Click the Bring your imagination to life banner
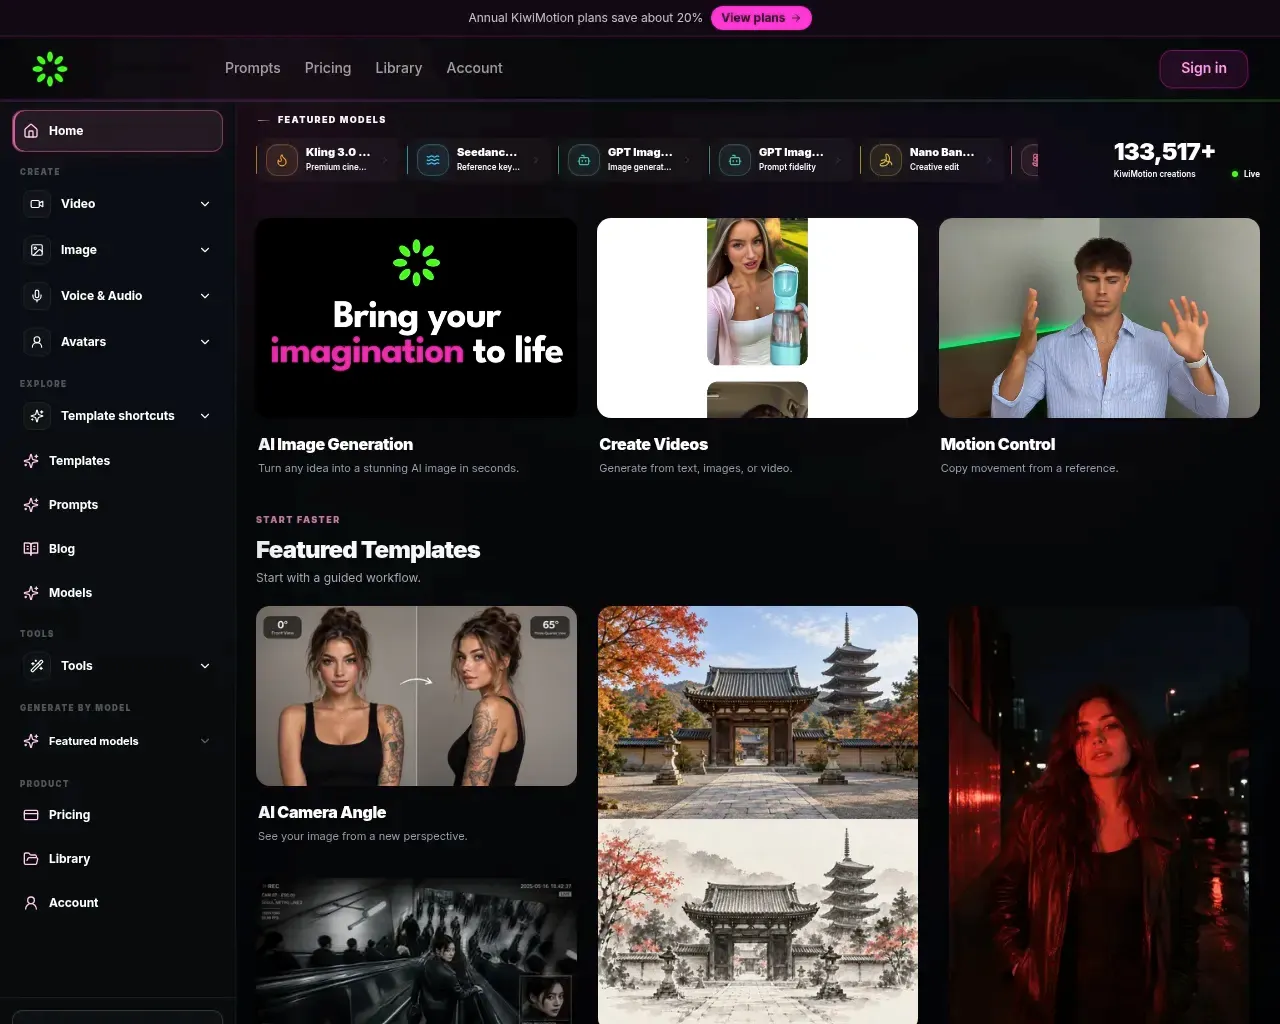 click(416, 318)
